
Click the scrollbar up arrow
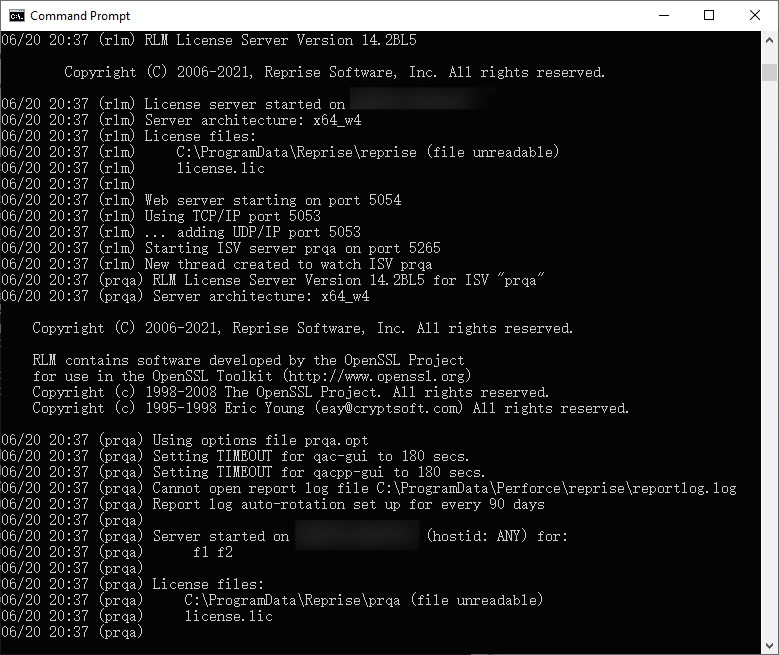pos(769,39)
